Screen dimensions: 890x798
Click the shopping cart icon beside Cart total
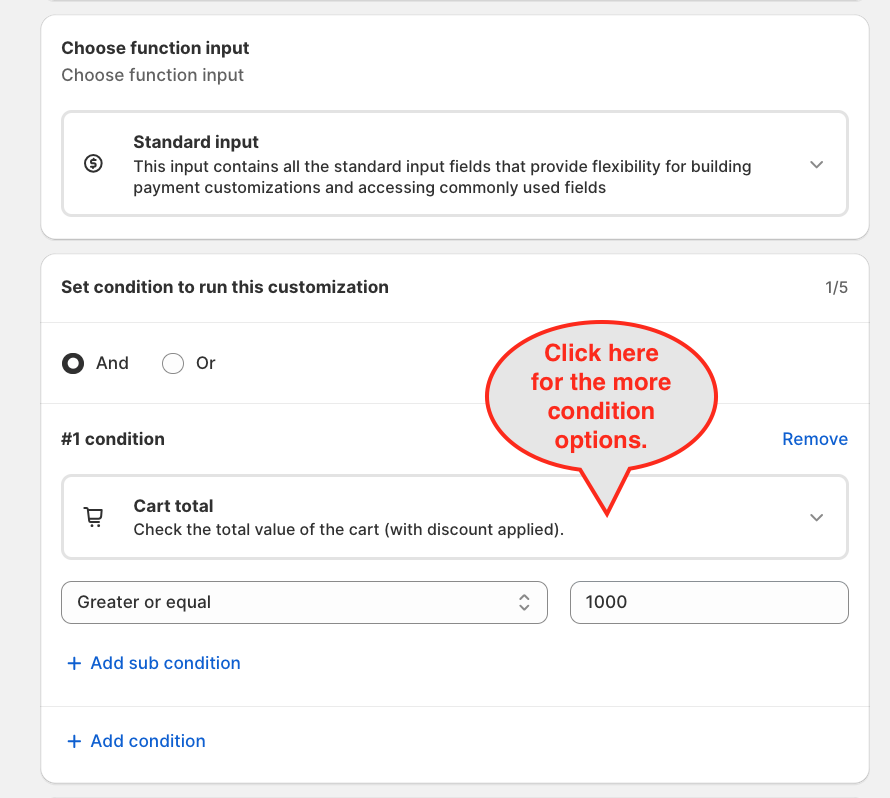click(93, 517)
